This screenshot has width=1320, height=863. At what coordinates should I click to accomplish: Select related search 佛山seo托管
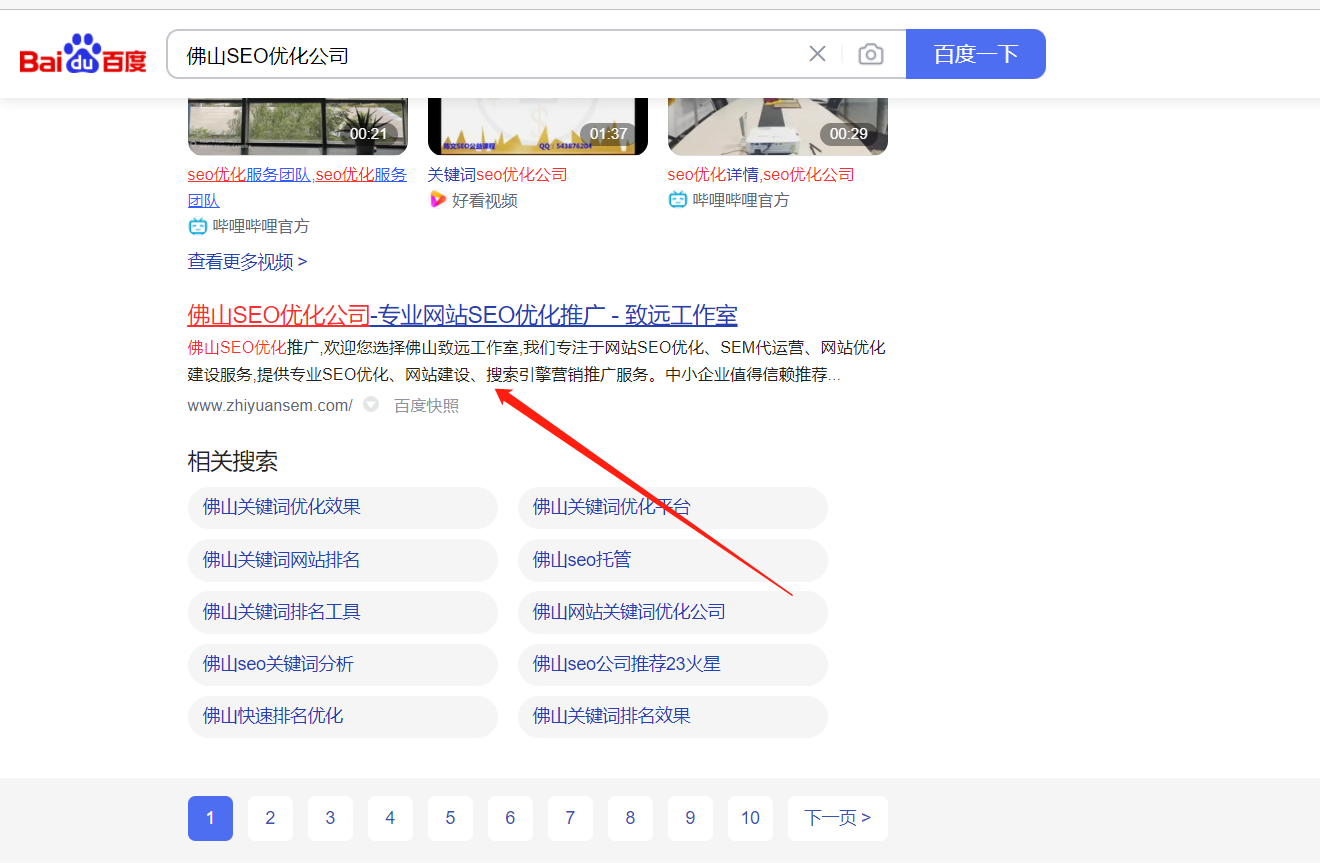(x=673, y=560)
